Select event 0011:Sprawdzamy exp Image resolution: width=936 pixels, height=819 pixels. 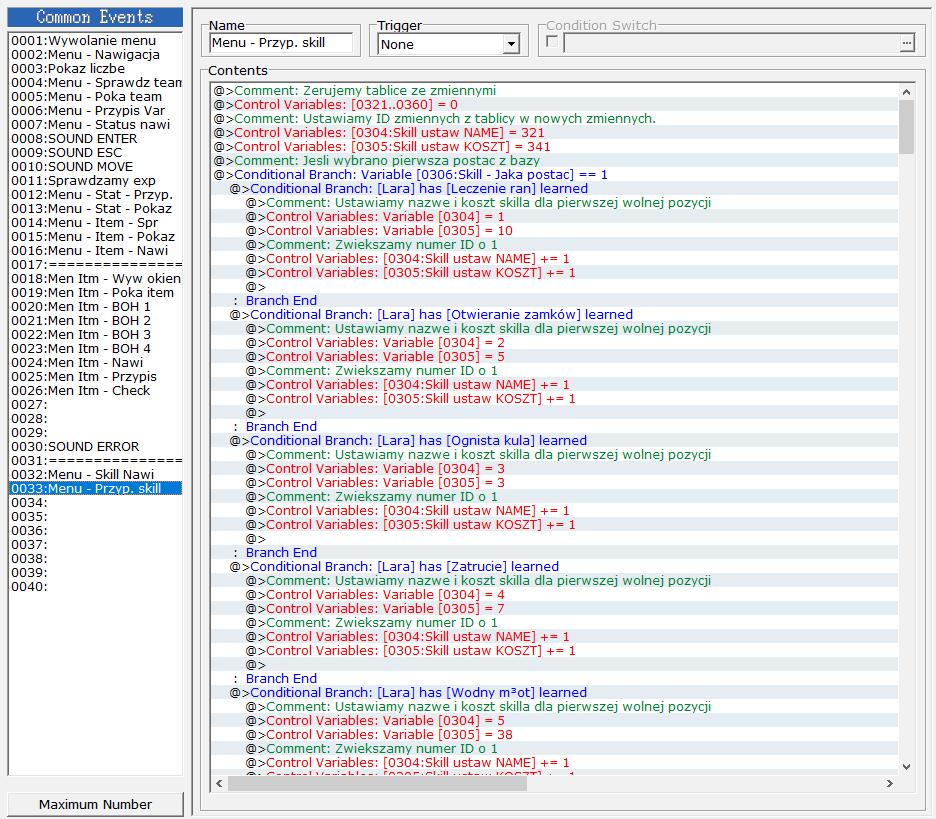pyautogui.click(x=96, y=181)
